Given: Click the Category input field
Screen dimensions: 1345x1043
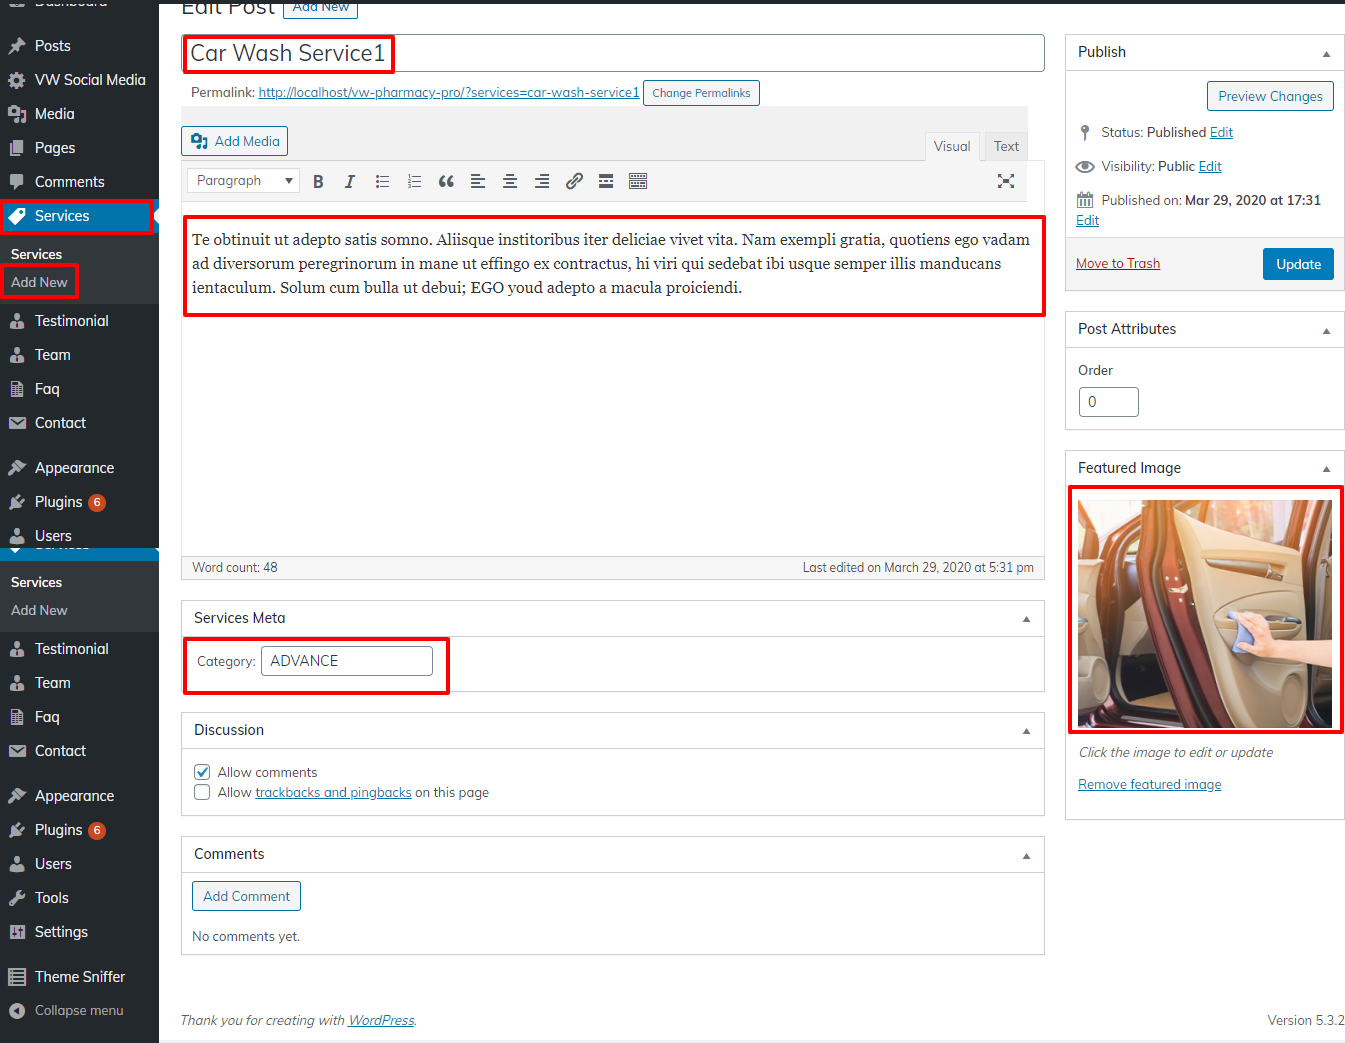Looking at the screenshot, I should click(x=346, y=661).
